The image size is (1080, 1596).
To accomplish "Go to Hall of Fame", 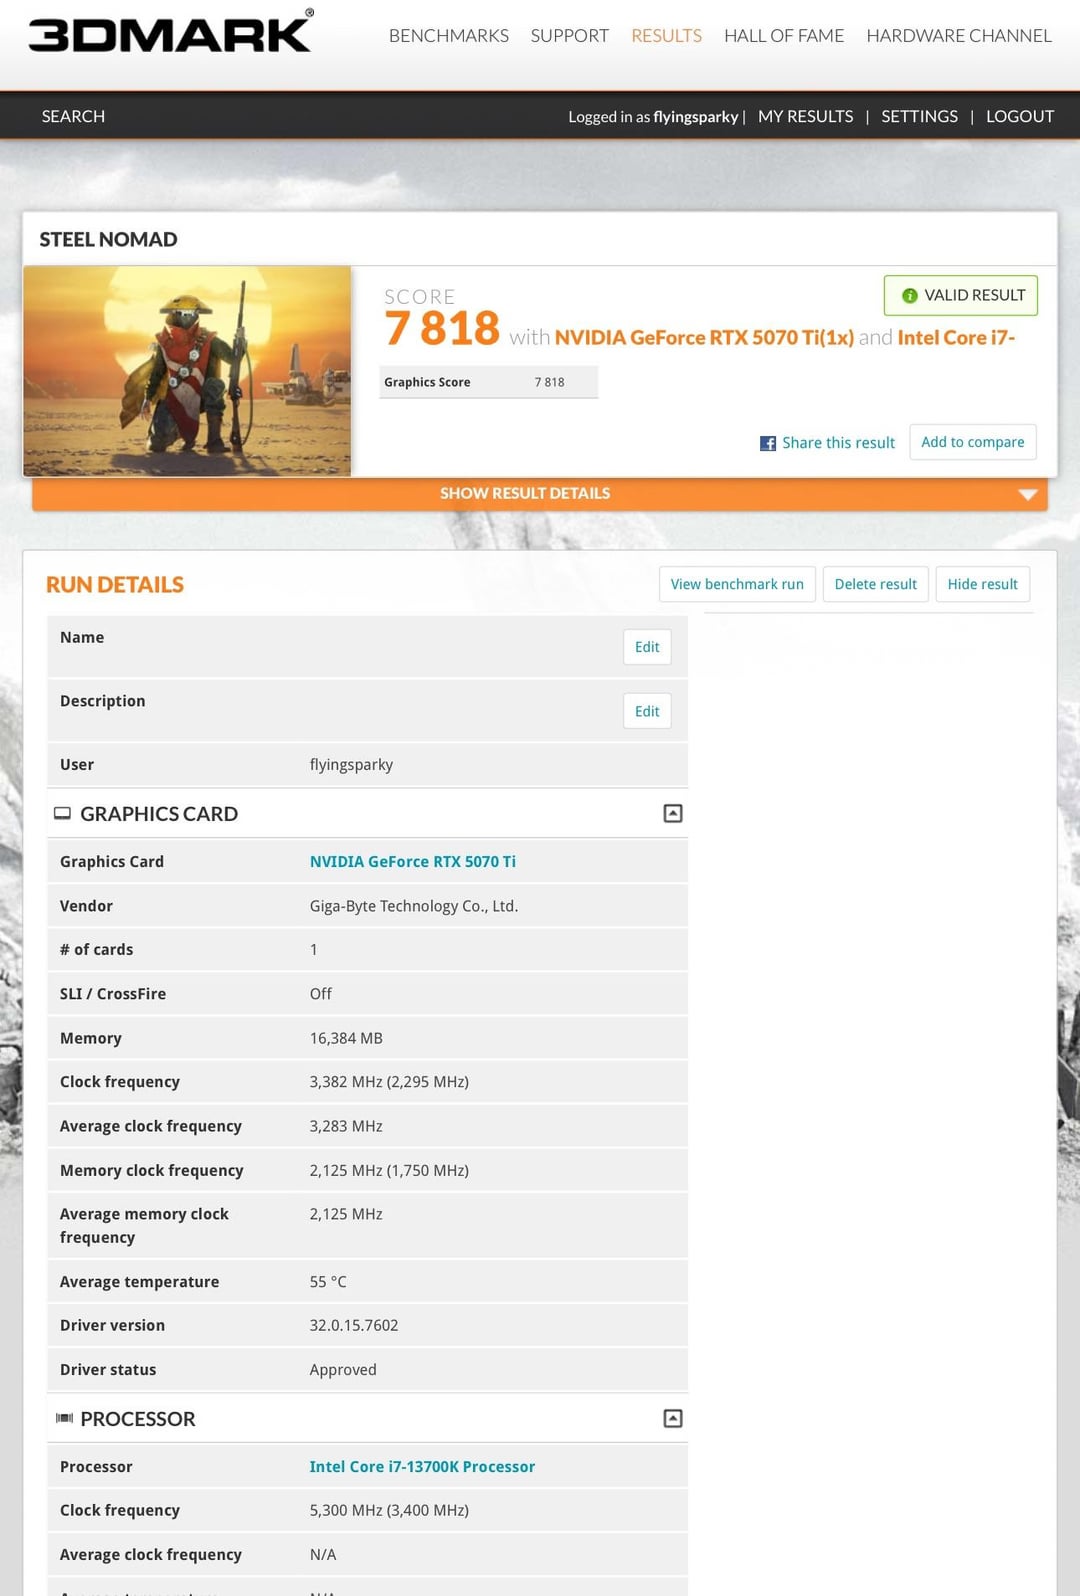I will tap(784, 36).
